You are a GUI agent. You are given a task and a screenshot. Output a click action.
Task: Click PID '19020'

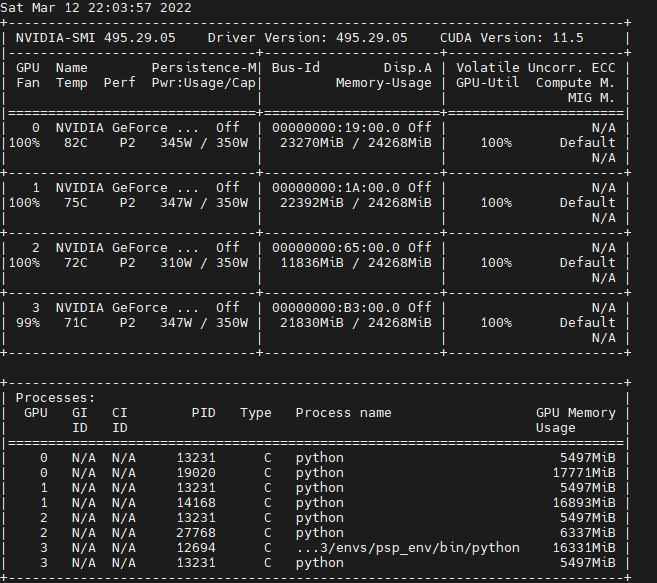(x=196, y=473)
